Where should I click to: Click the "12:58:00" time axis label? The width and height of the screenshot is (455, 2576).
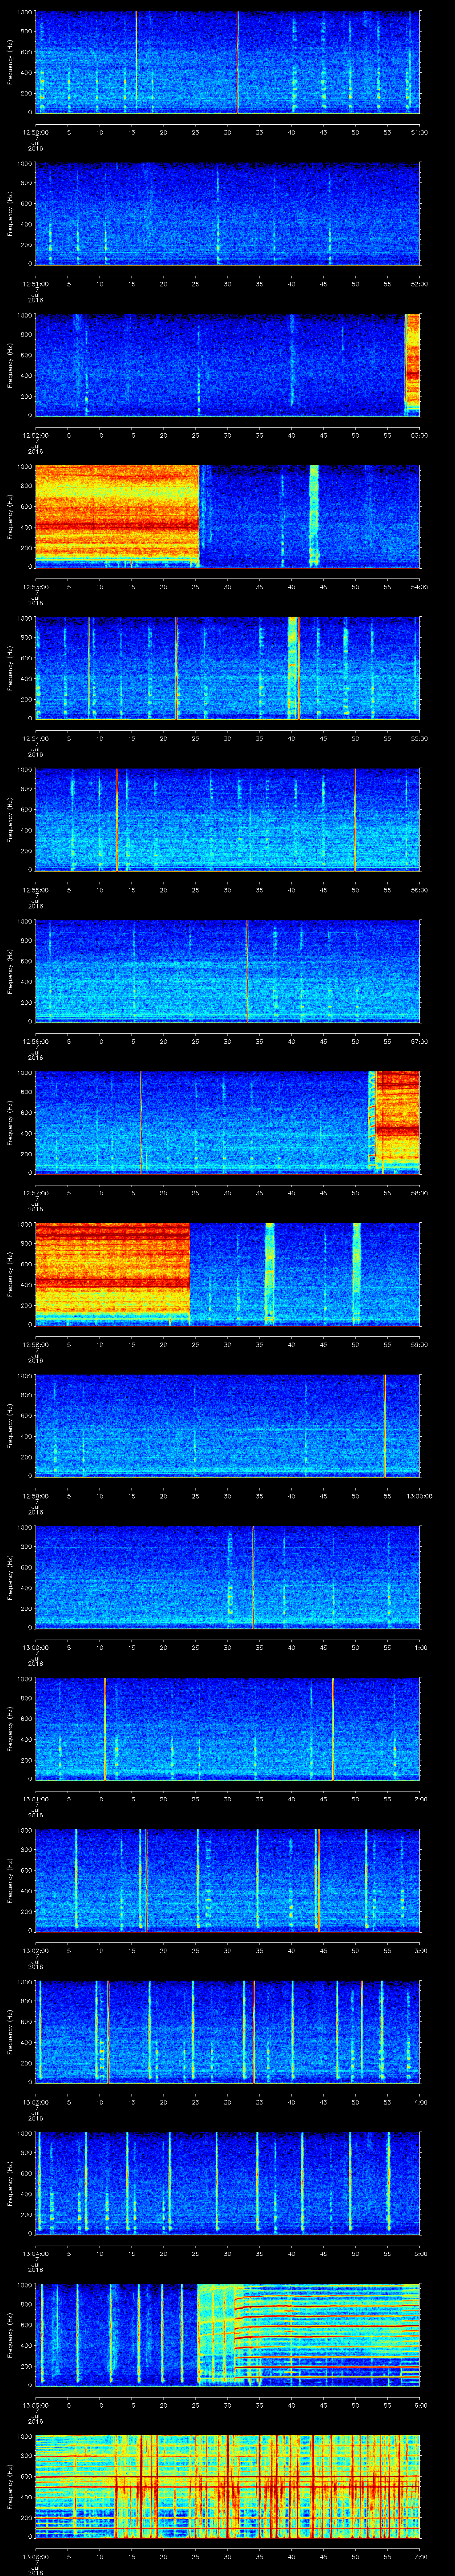click(35, 1344)
